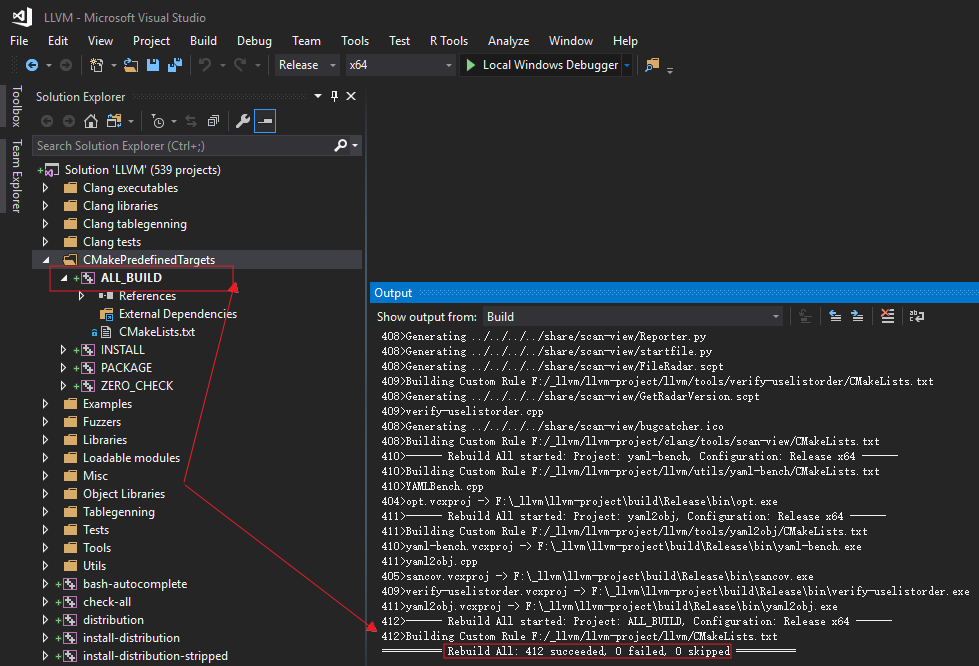
Task: Open the Build menu
Action: 204,41
